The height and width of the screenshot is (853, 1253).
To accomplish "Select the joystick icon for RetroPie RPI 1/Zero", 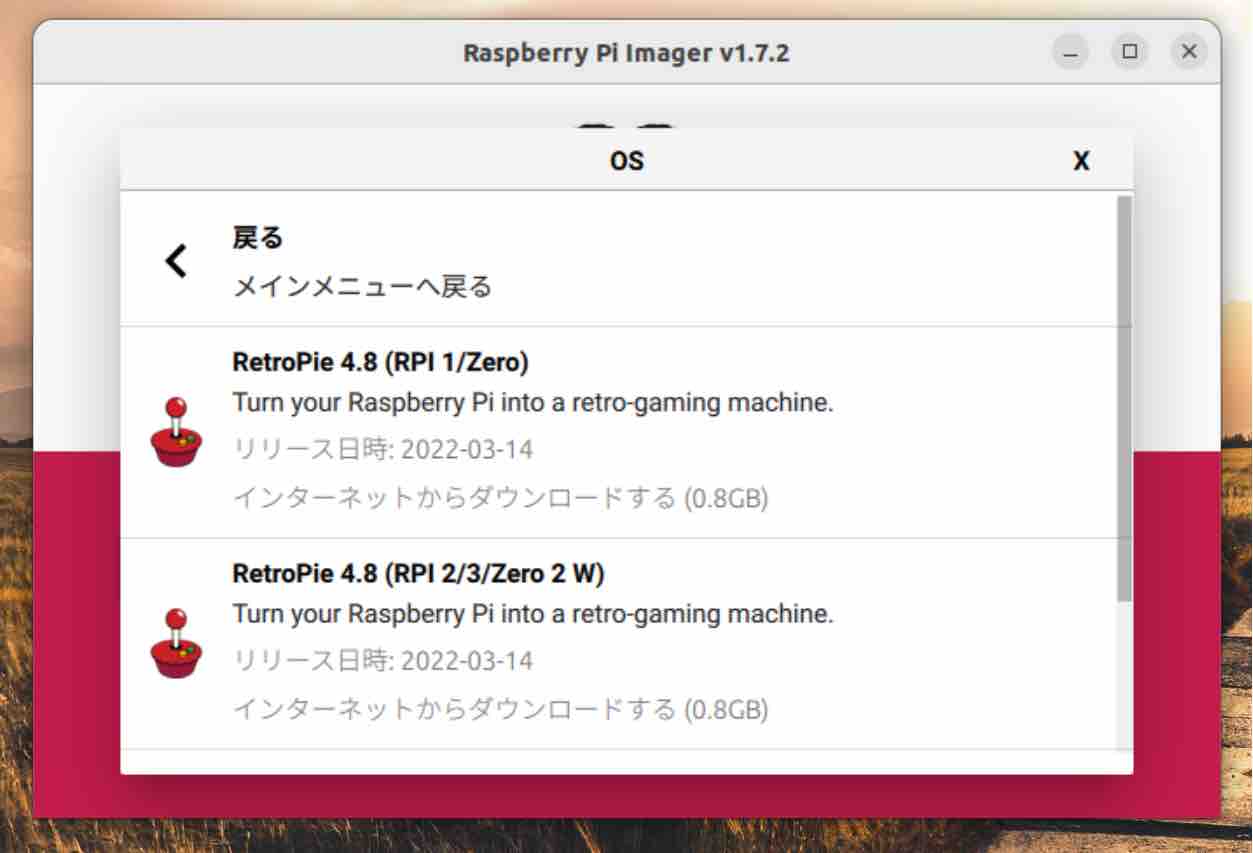I will tap(177, 432).
